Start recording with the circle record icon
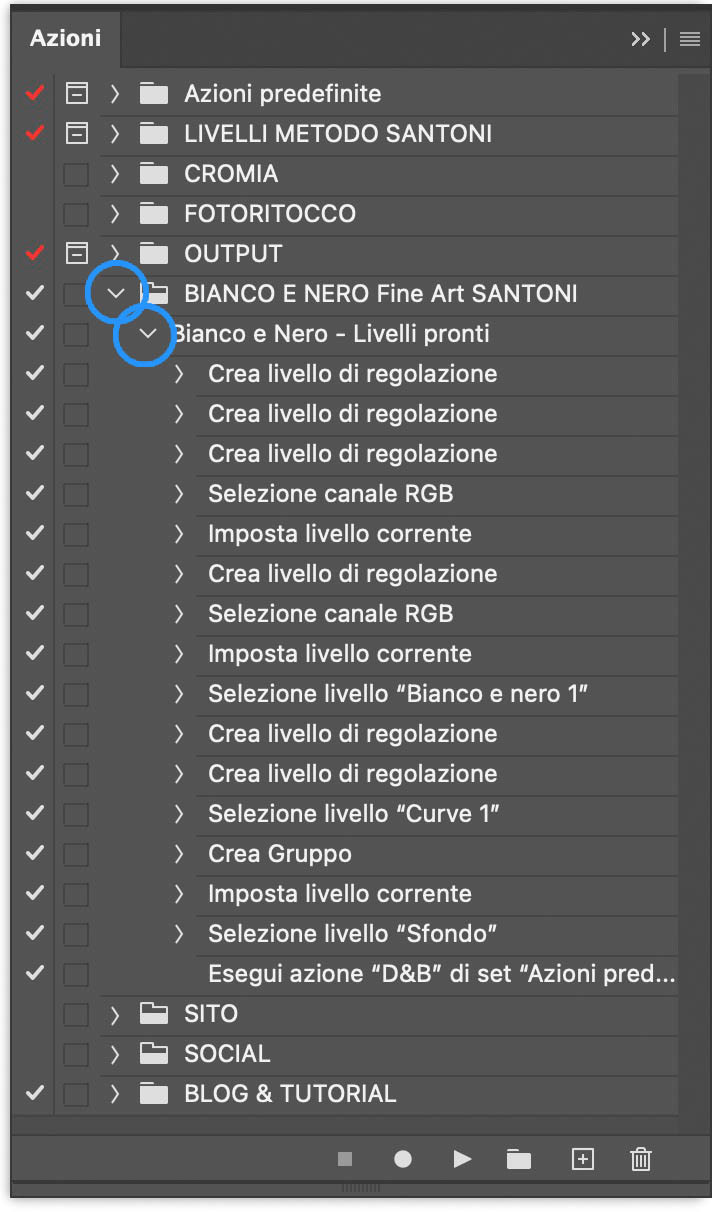Viewport: 712px width, 1212px height. pos(403,1159)
